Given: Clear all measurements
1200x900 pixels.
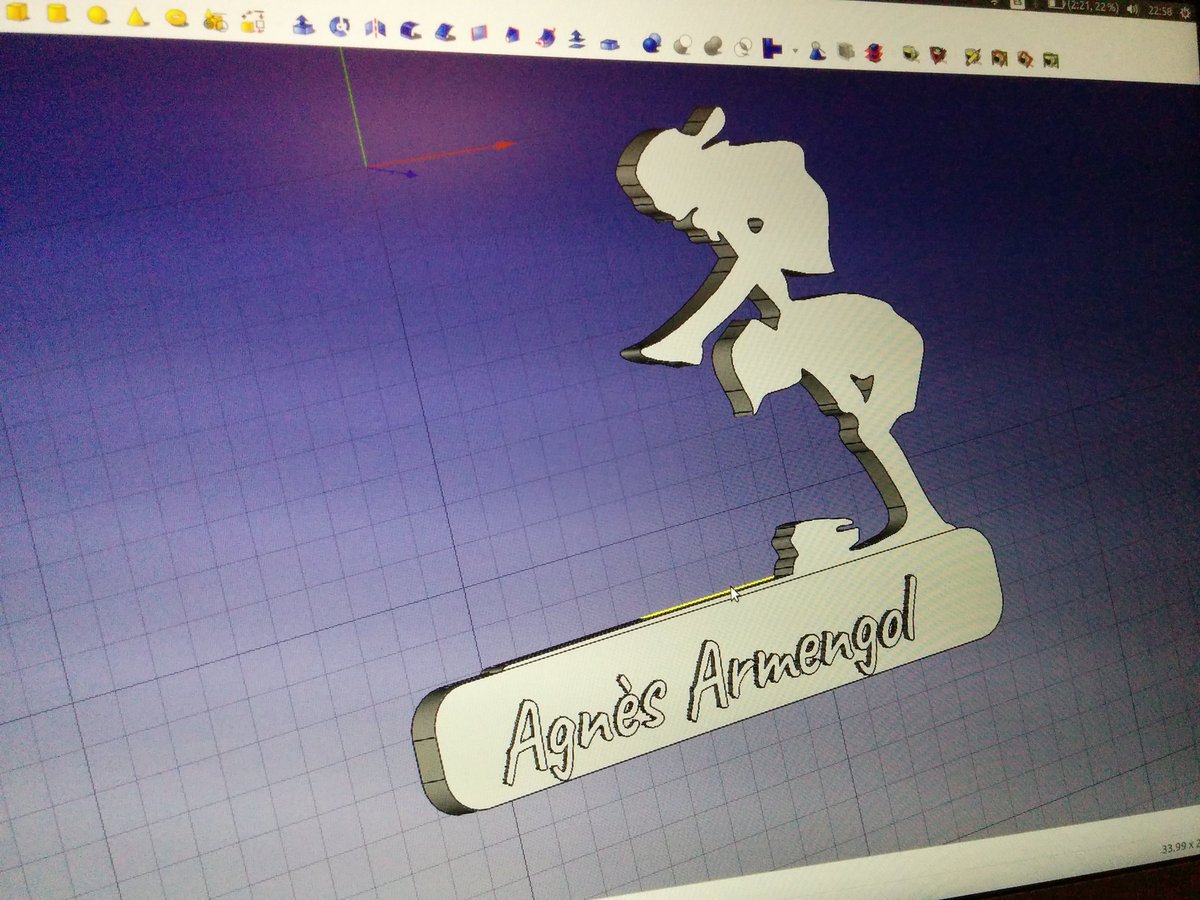Looking at the screenshot, I should (x=972, y=58).
